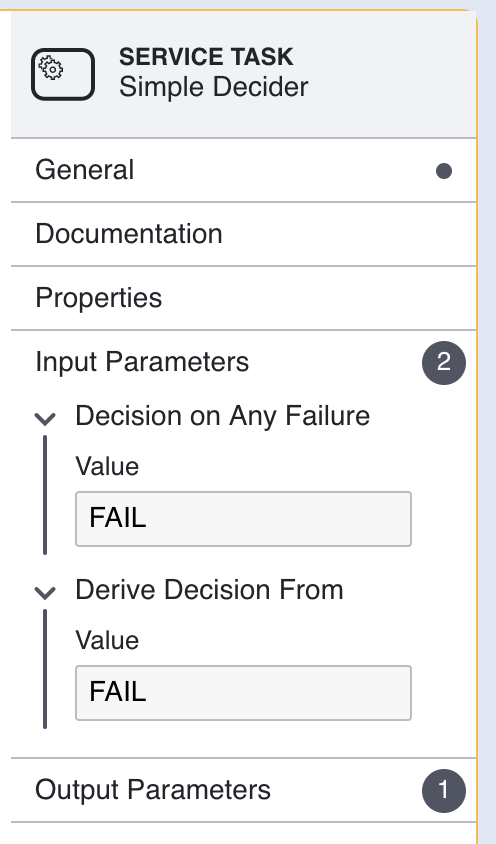
Task: Click the Decision on Any Failure value field
Action: point(243,519)
